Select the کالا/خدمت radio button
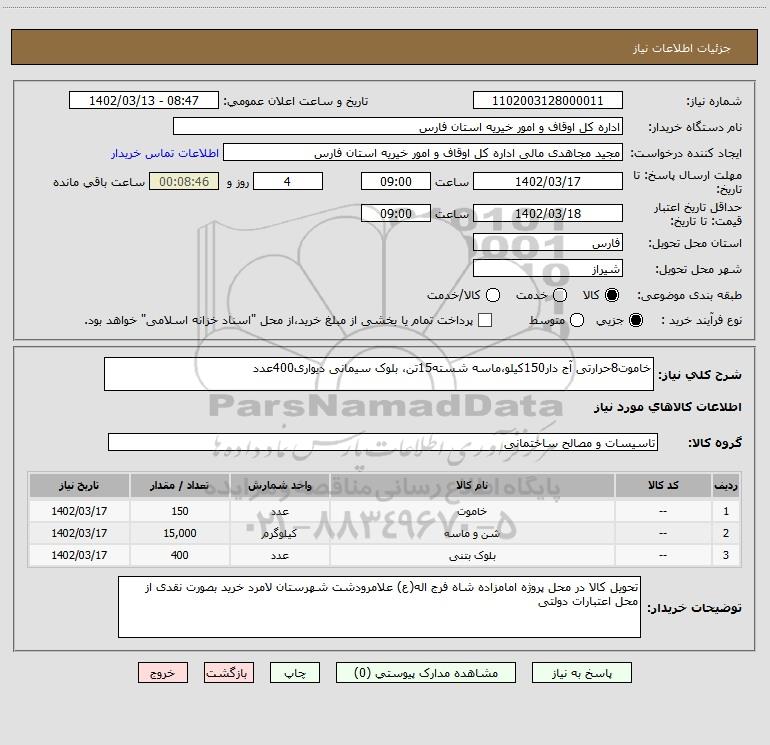Image resolution: width=770 pixels, height=745 pixels. [x=493, y=295]
